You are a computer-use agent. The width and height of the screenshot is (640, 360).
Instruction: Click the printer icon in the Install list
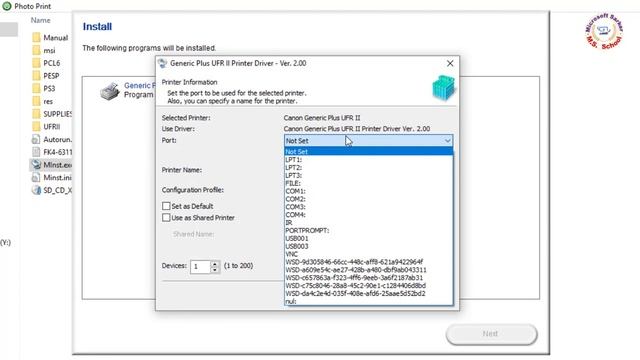[110, 91]
